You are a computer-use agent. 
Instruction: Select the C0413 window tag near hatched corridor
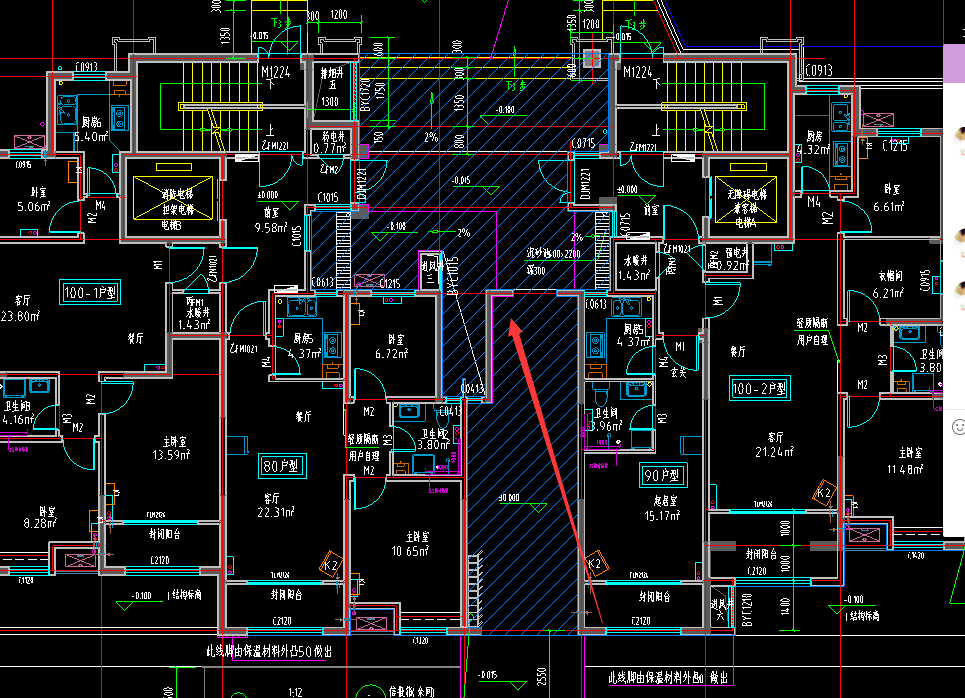point(472,388)
